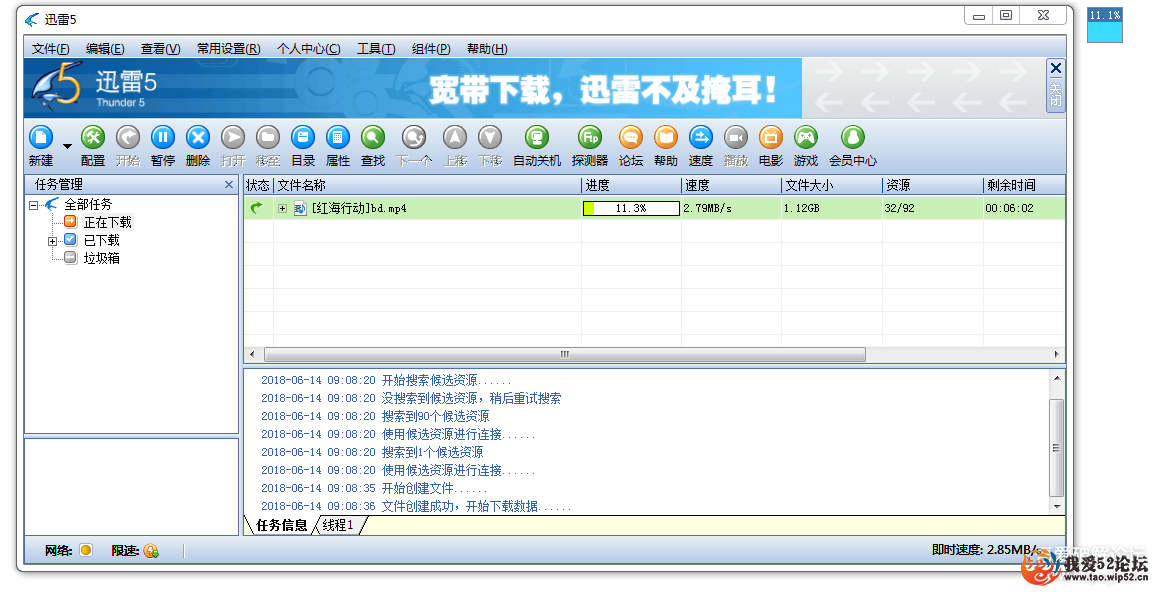The width and height of the screenshot is (1155, 592).
Task: Click log line 开始创建文件
Action: [x=435, y=488]
